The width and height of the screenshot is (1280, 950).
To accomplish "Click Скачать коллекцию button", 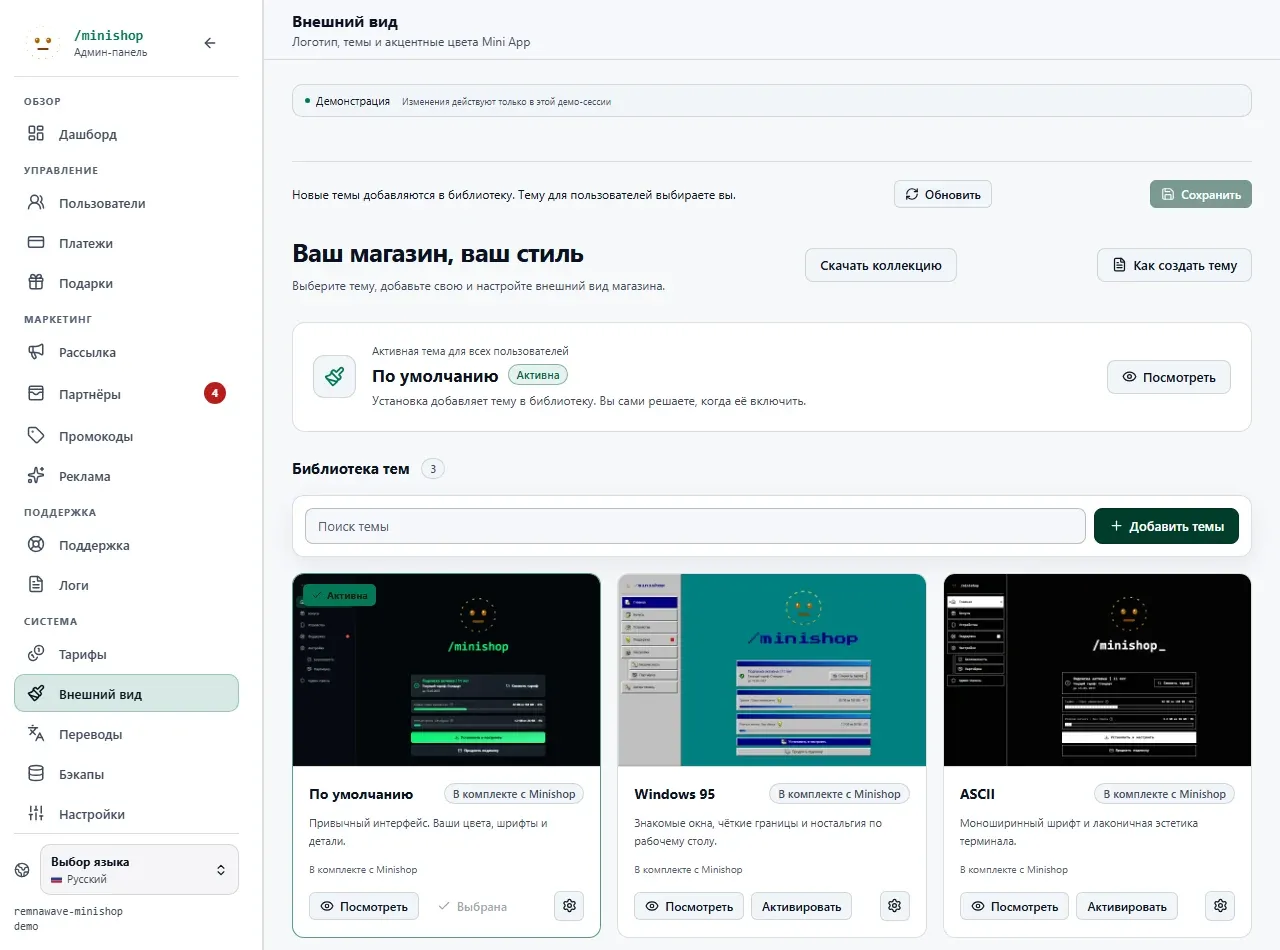I will pyautogui.click(x=881, y=265).
